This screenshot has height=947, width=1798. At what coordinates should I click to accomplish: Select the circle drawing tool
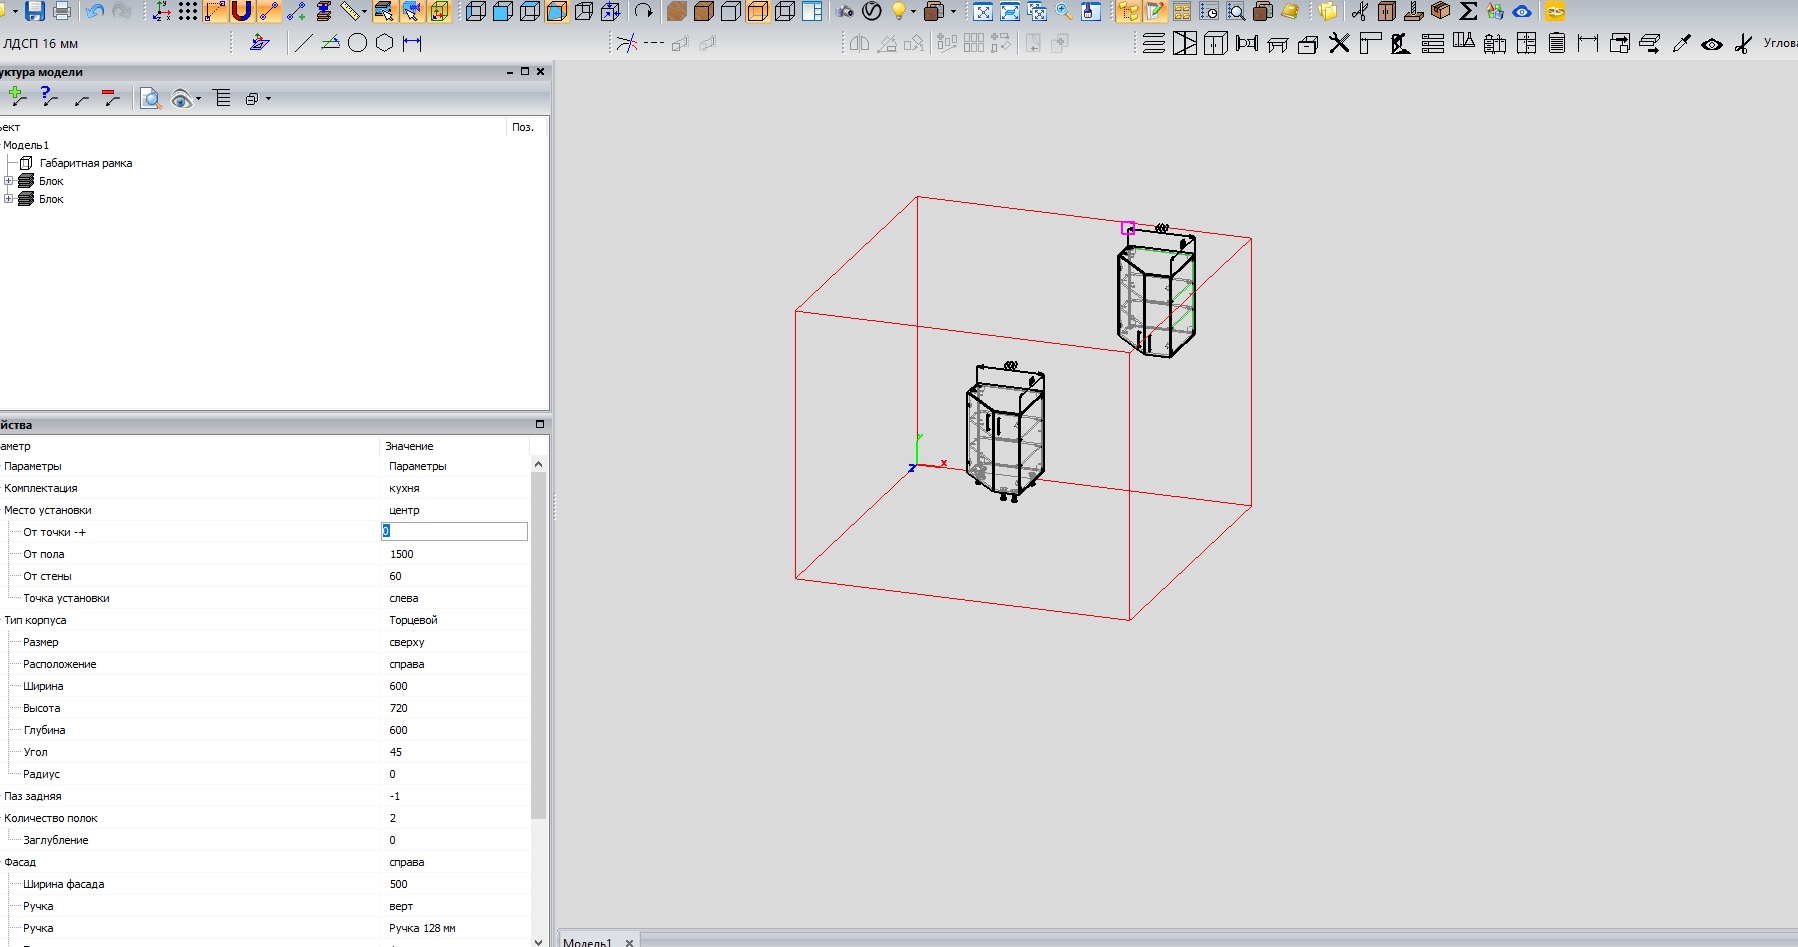click(357, 43)
